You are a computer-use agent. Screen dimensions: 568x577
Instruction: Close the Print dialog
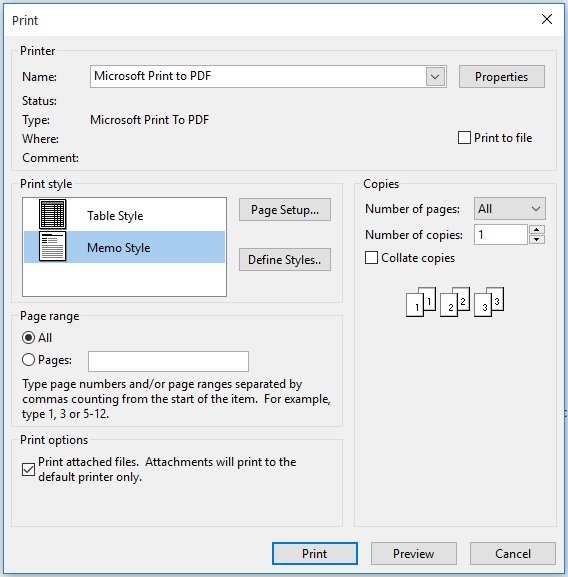click(x=547, y=19)
